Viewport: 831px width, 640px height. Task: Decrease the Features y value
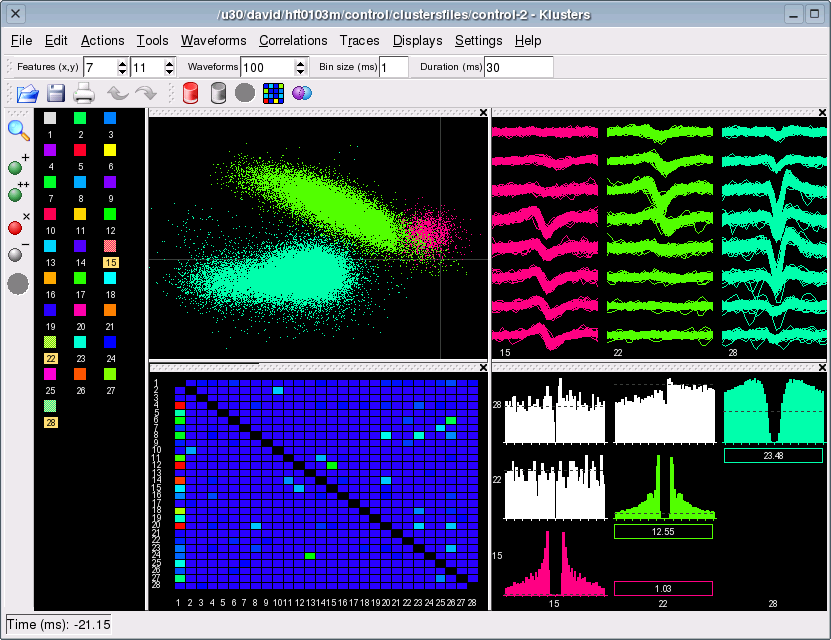point(169,72)
